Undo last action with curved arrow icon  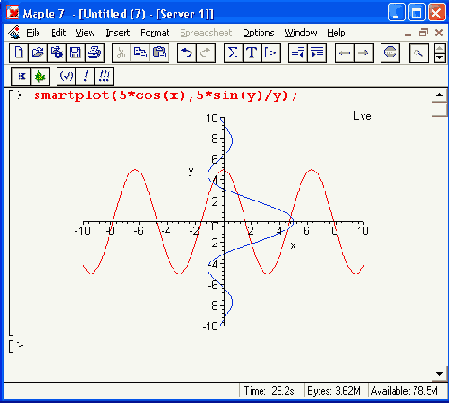coord(187,53)
